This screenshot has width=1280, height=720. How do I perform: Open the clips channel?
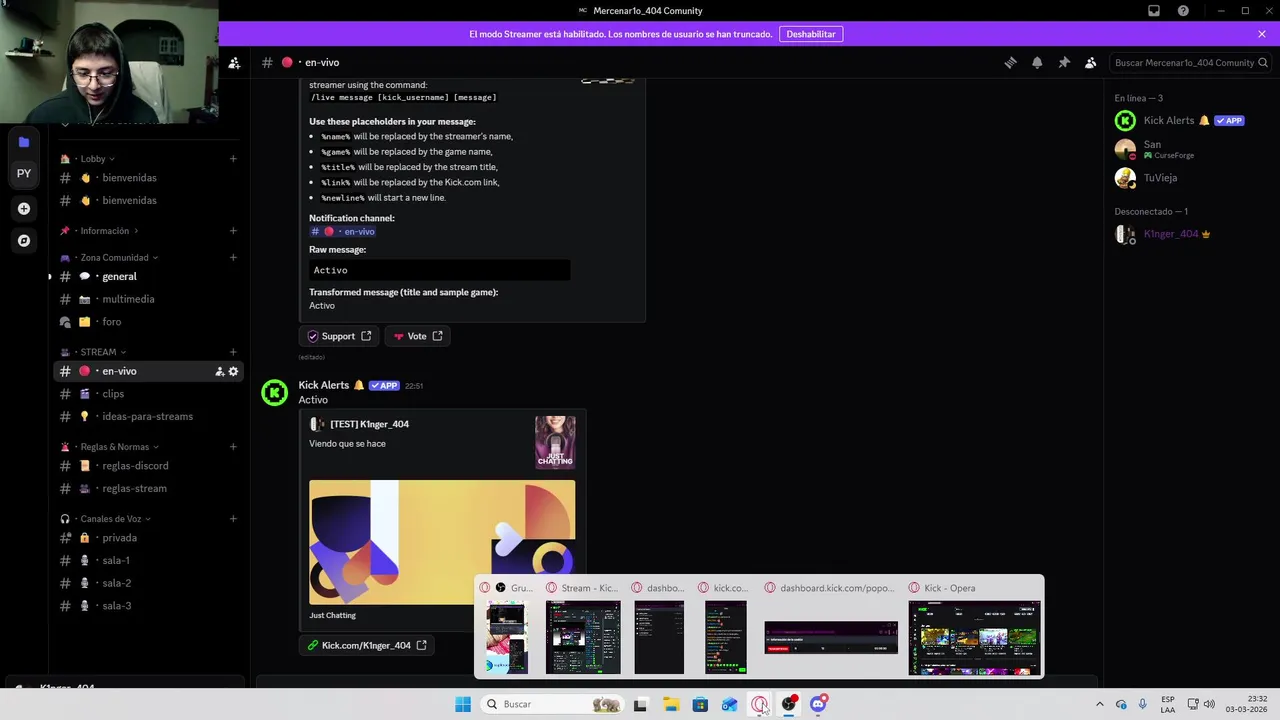pos(148,394)
